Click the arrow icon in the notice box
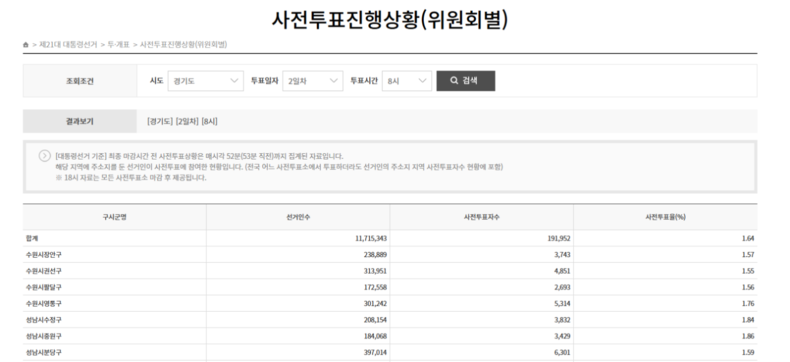 pyautogui.click(x=44, y=156)
